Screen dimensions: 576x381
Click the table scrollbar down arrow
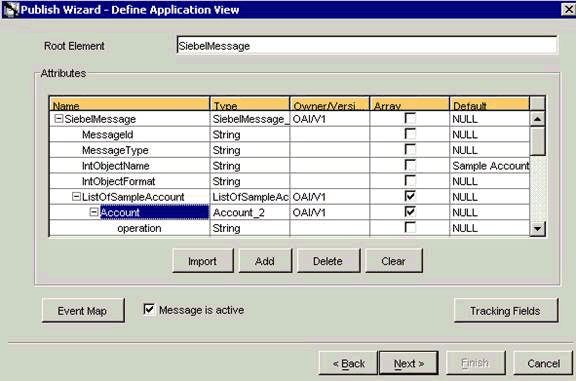click(537, 229)
